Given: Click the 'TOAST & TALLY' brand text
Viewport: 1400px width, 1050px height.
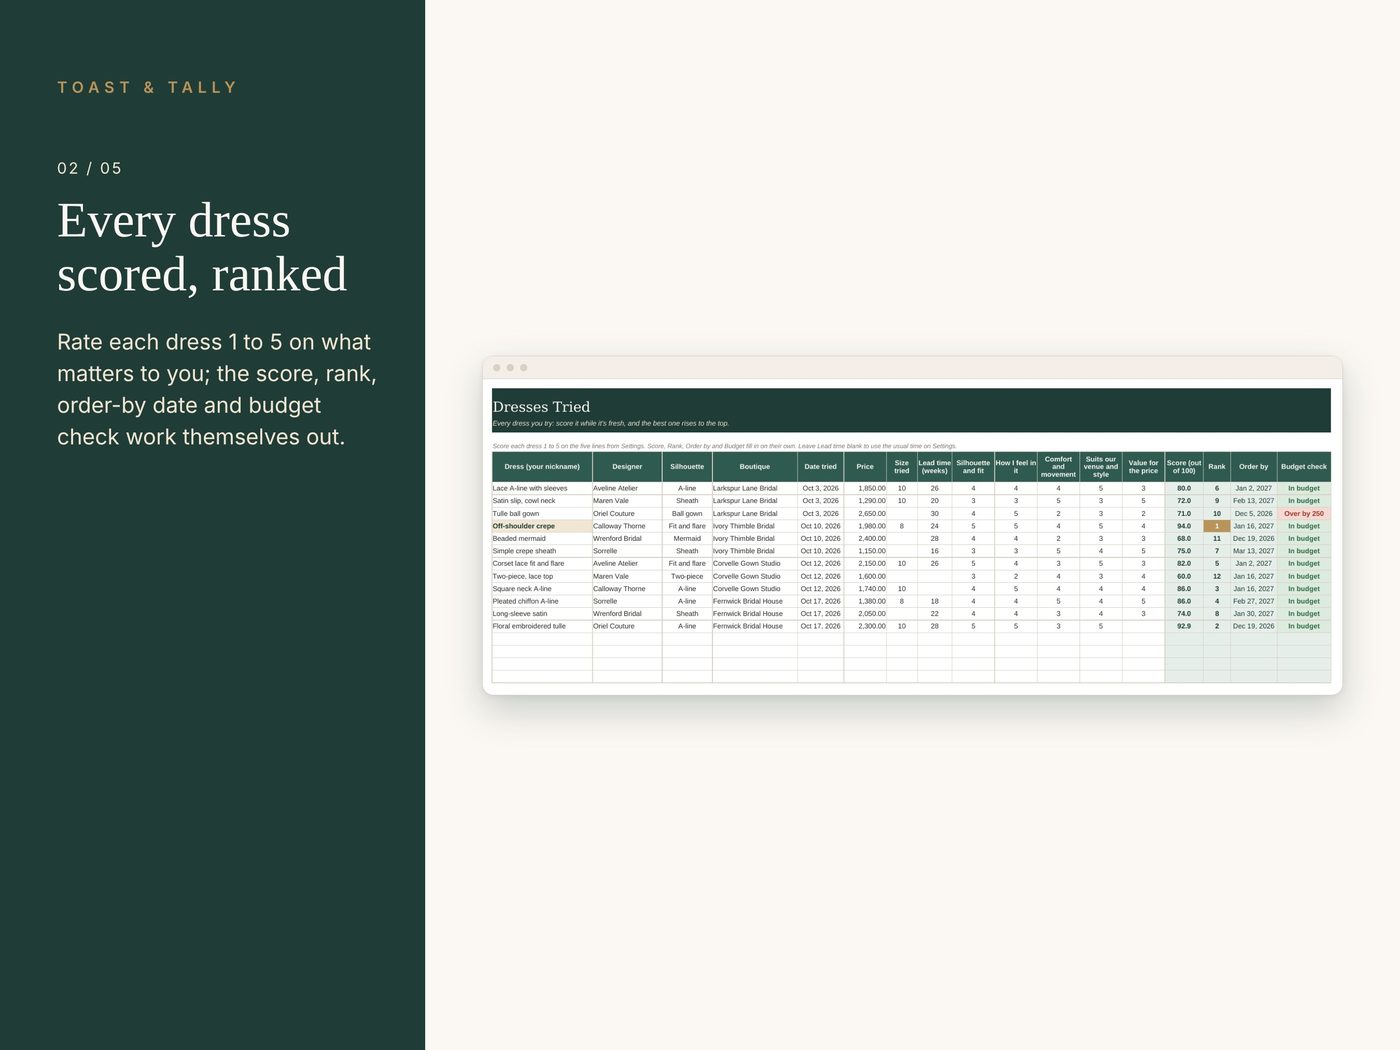Looking at the screenshot, I should (147, 88).
